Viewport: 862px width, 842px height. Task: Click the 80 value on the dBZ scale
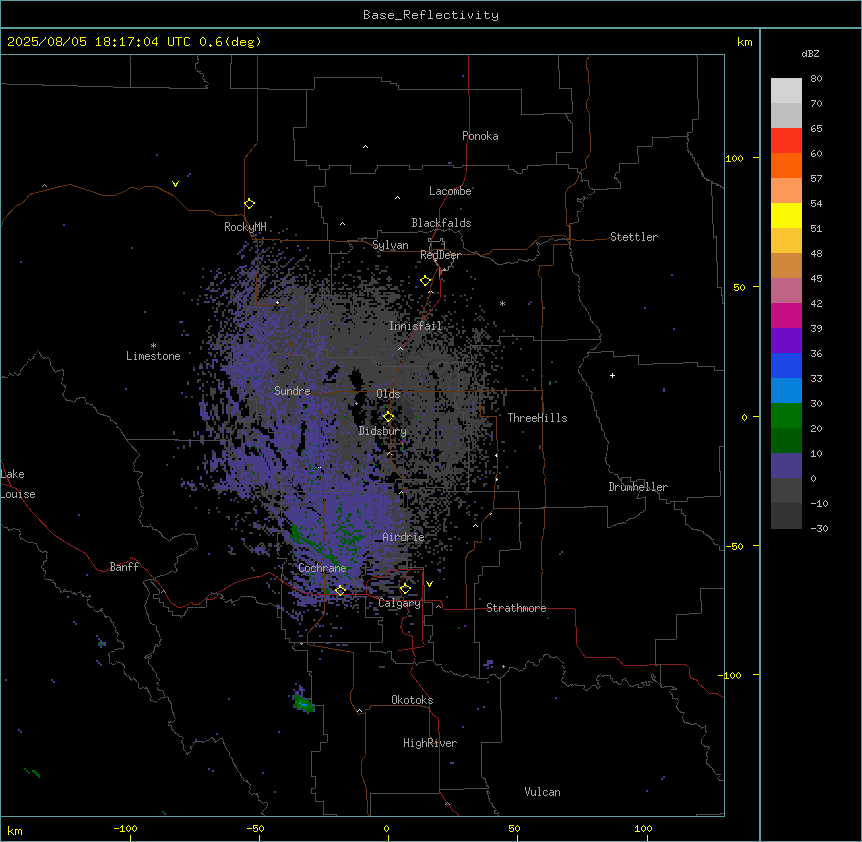pyautogui.click(x=816, y=79)
